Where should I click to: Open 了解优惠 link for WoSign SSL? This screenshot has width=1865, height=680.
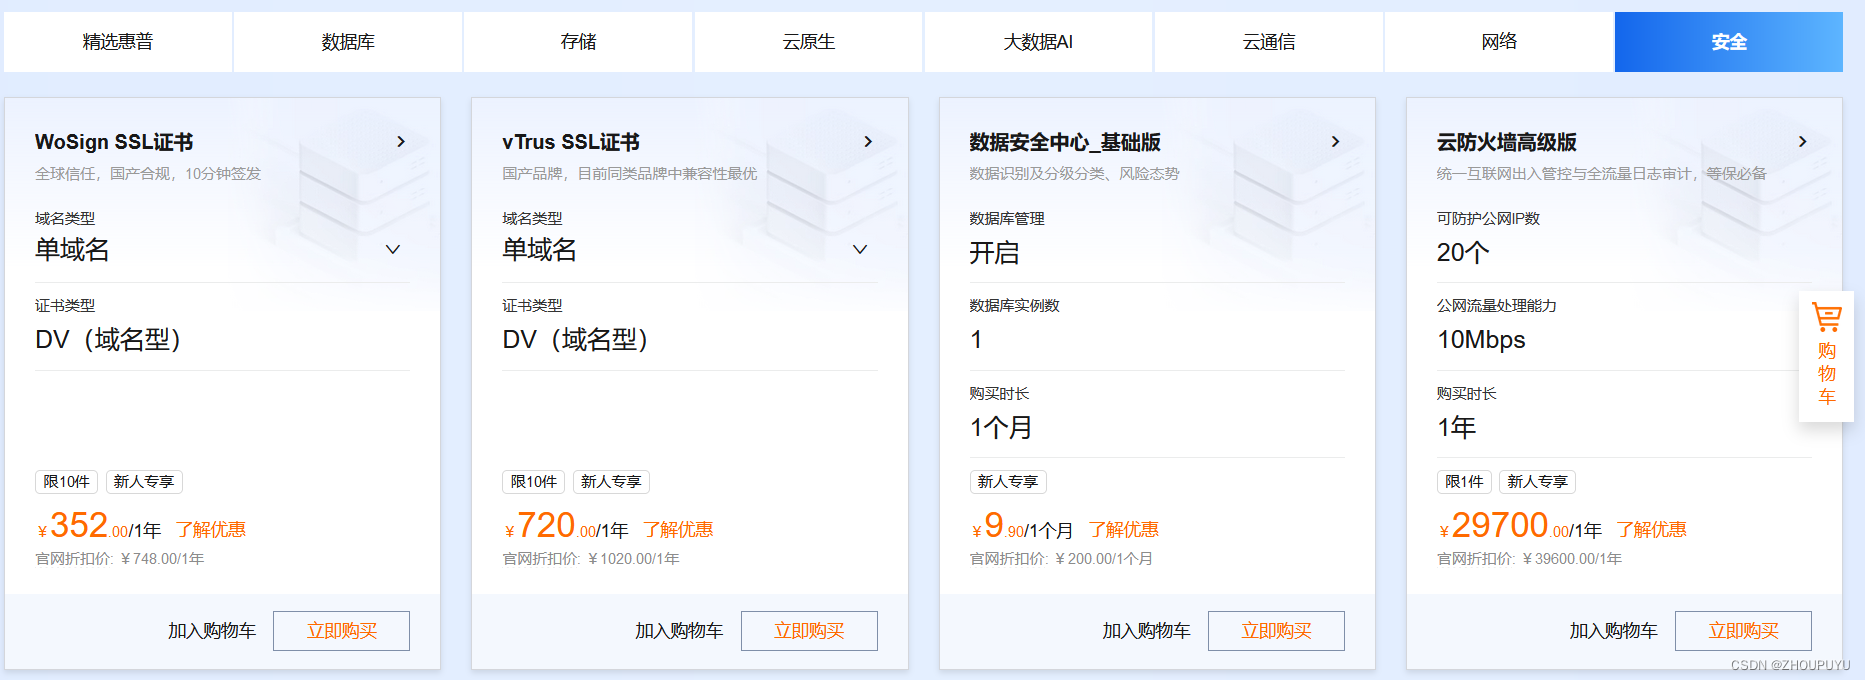(x=211, y=530)
